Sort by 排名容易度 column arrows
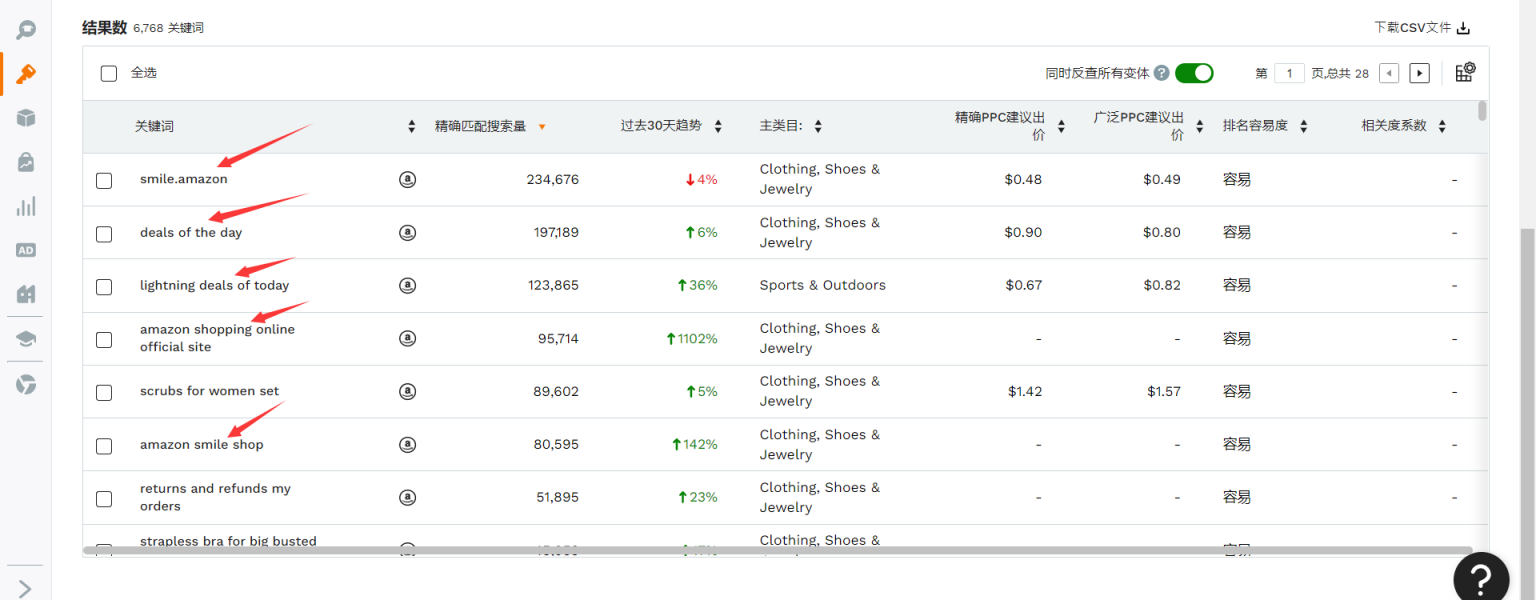The height and width of the screenshot is (600, 1536). 1304,127
